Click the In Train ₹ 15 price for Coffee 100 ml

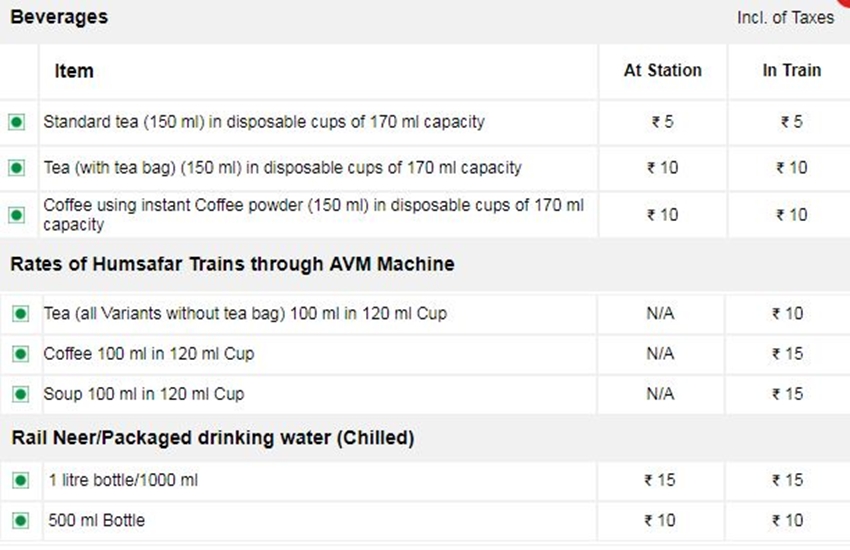point(787,354)
